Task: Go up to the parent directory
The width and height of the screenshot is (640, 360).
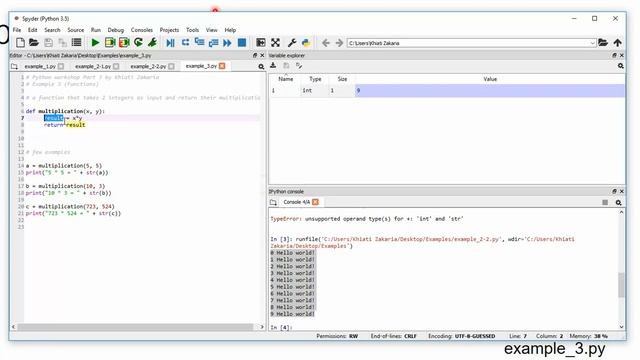Action: click(618, 42)
